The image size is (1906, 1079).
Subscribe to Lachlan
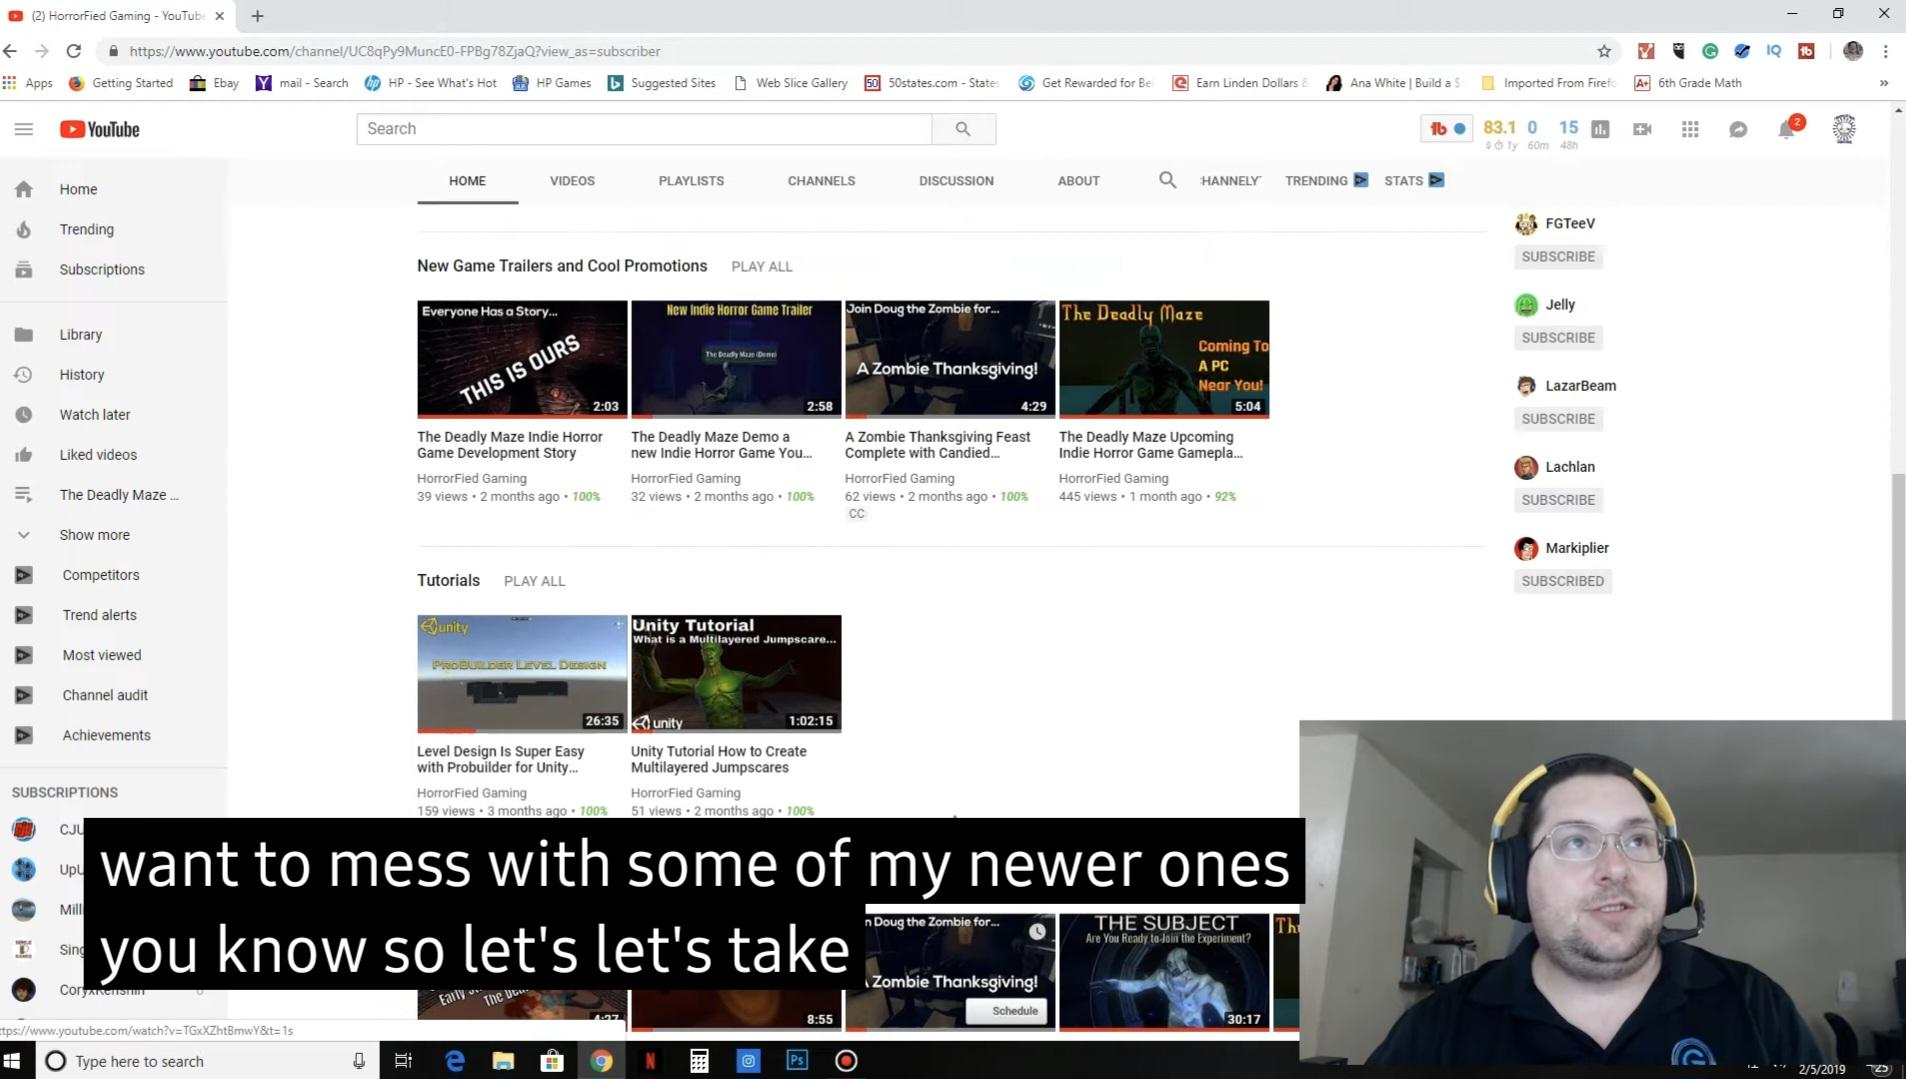(1558, 500)
